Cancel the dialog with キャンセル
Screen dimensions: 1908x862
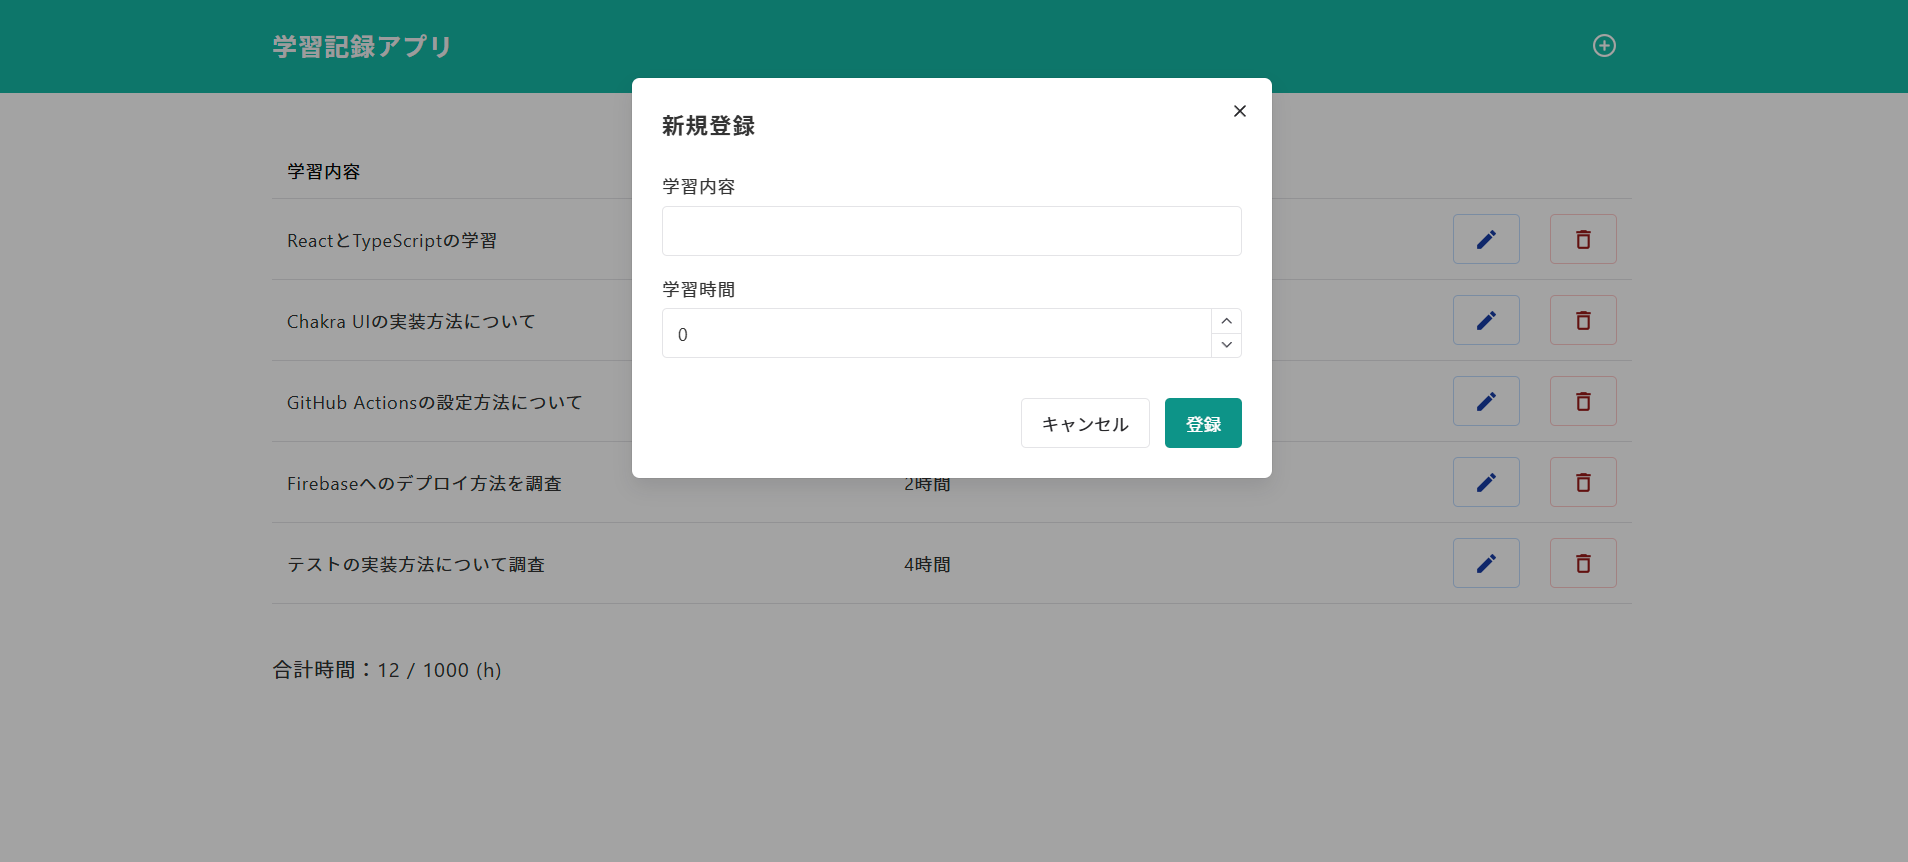click(x=1085, y=423)
